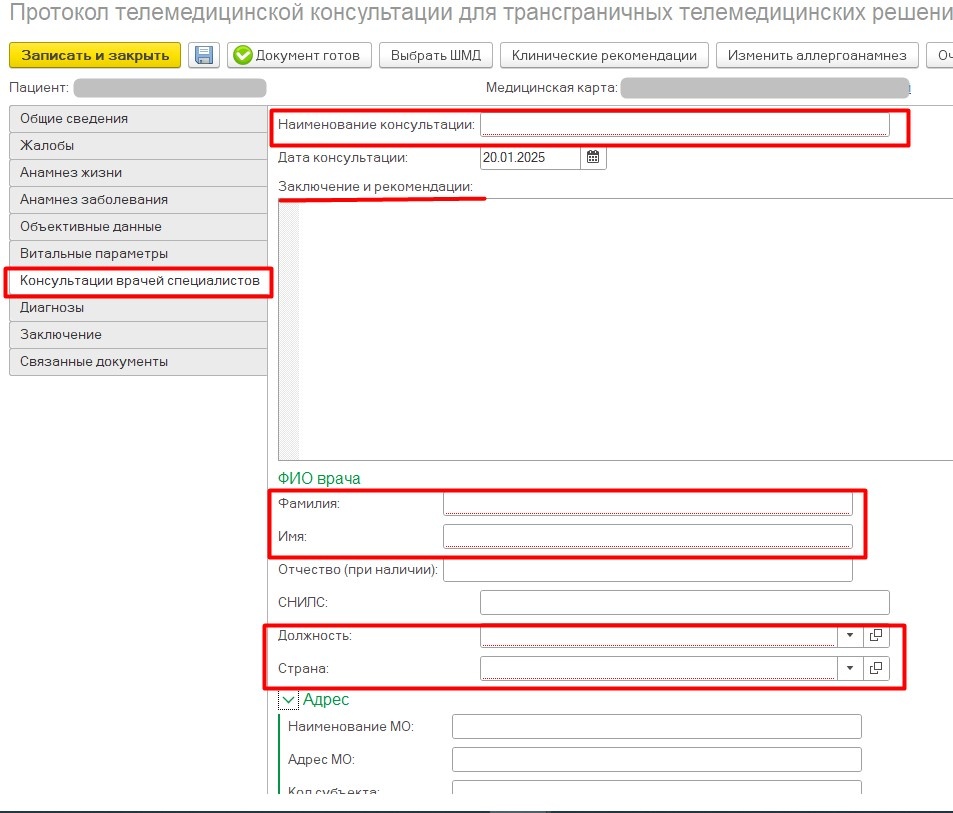
Task: Click open-form icon next to Страна field
Action: click(x=876, y=668)
